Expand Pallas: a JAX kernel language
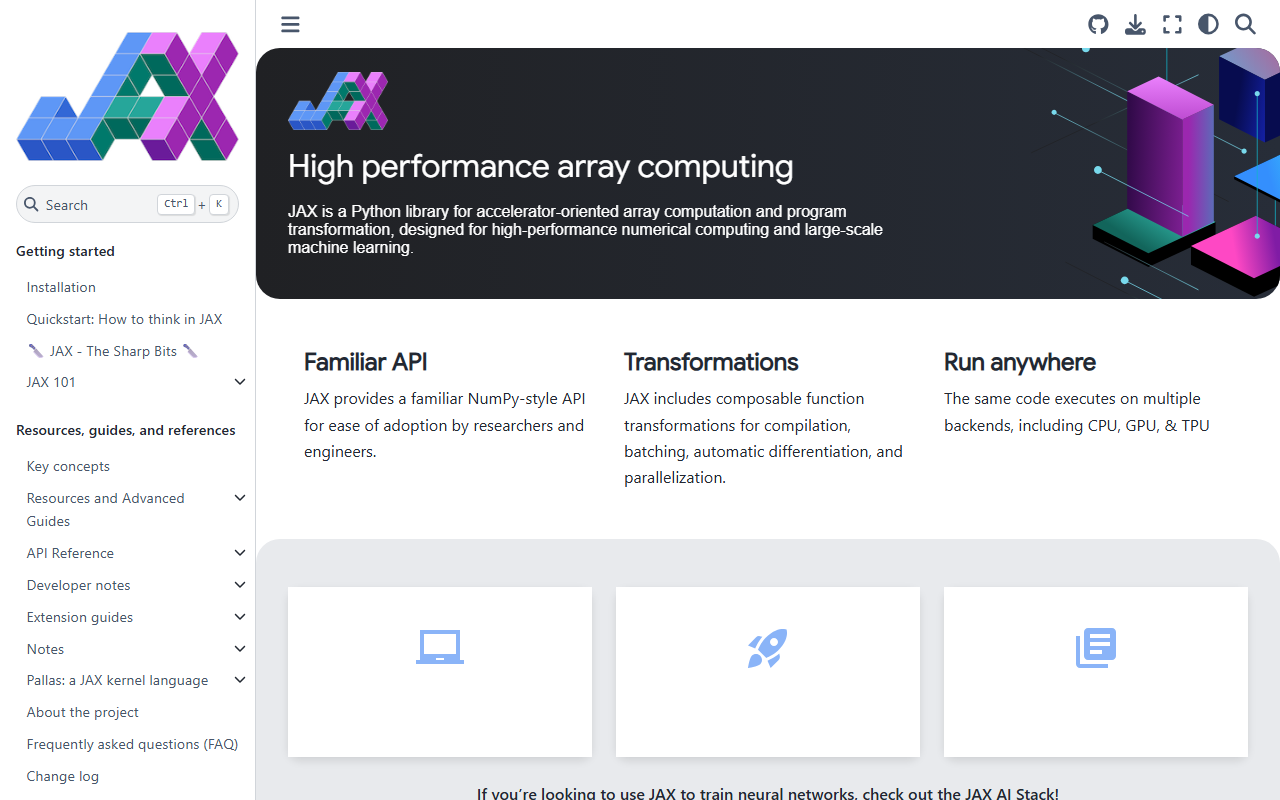The height and width of the screenshot is (800, 1280). point(240,680)
